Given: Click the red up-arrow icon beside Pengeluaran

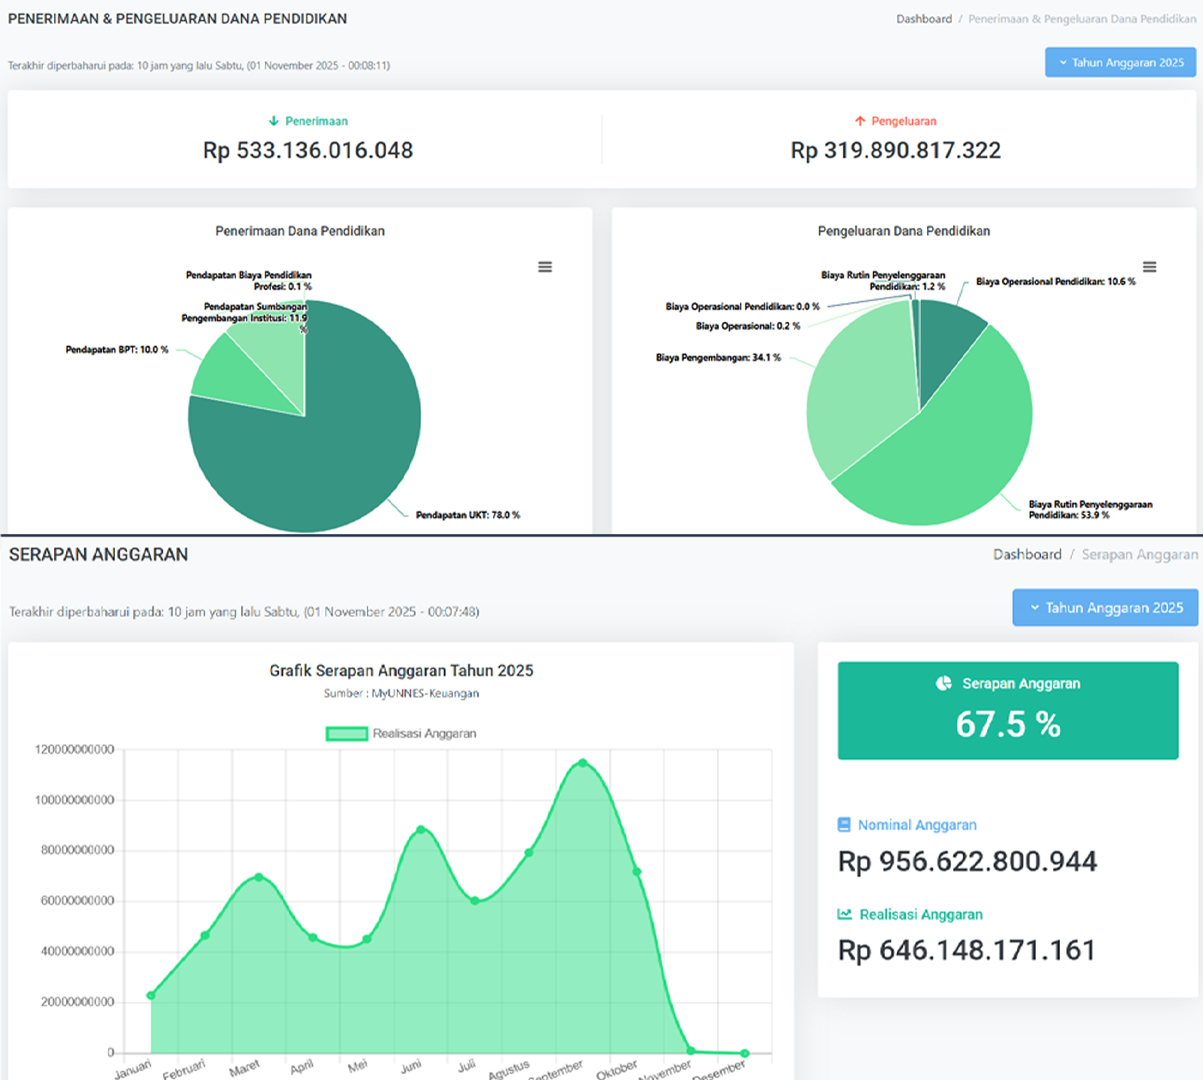Looking at the screenshot, I should tap(859, 121).
